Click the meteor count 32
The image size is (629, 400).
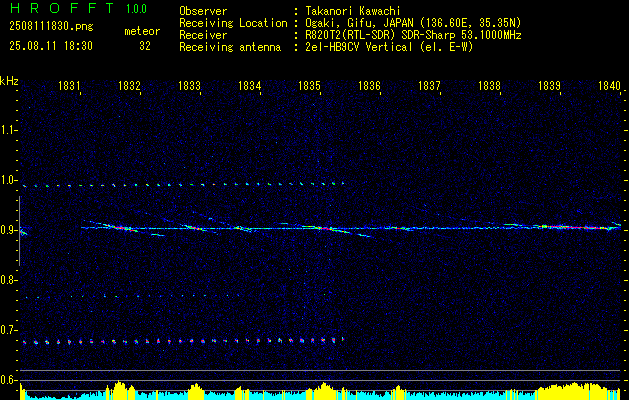coord(145,46)
